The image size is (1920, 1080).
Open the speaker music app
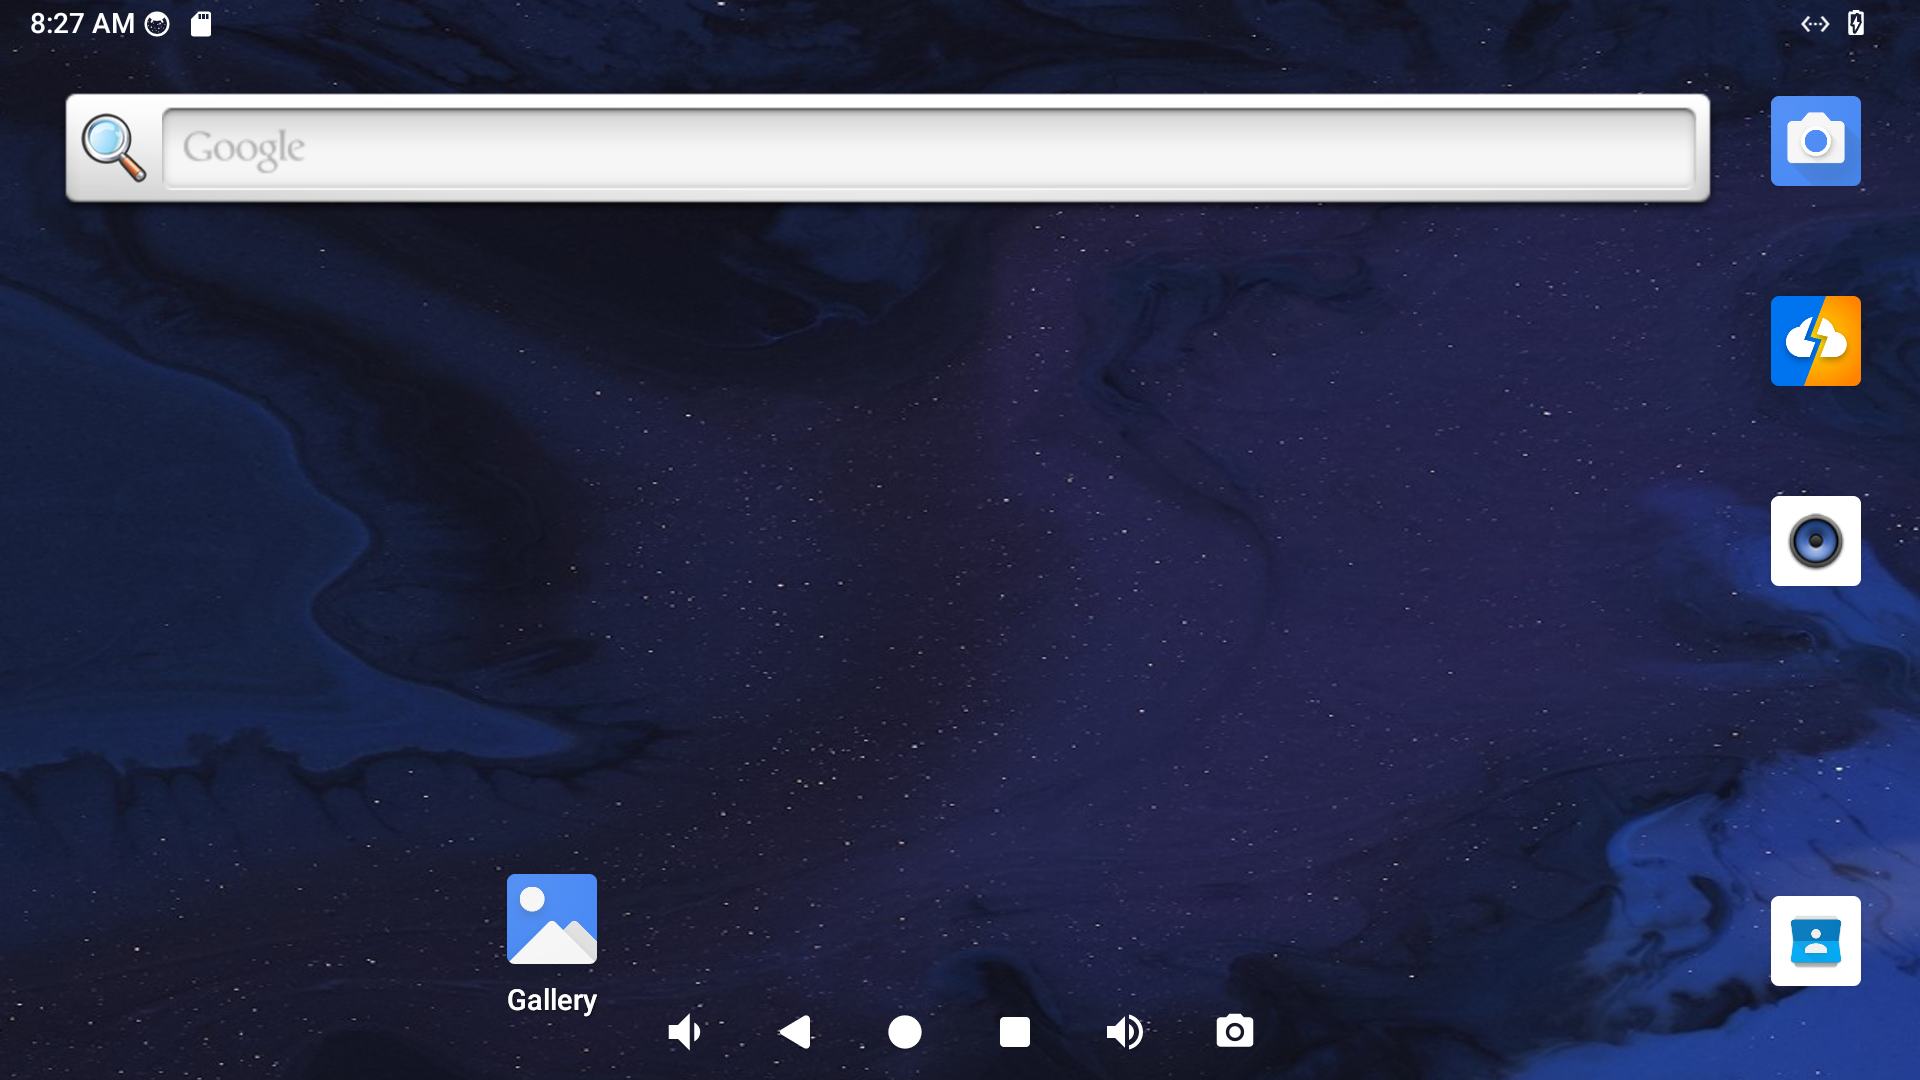click(x=1815, y=541)
